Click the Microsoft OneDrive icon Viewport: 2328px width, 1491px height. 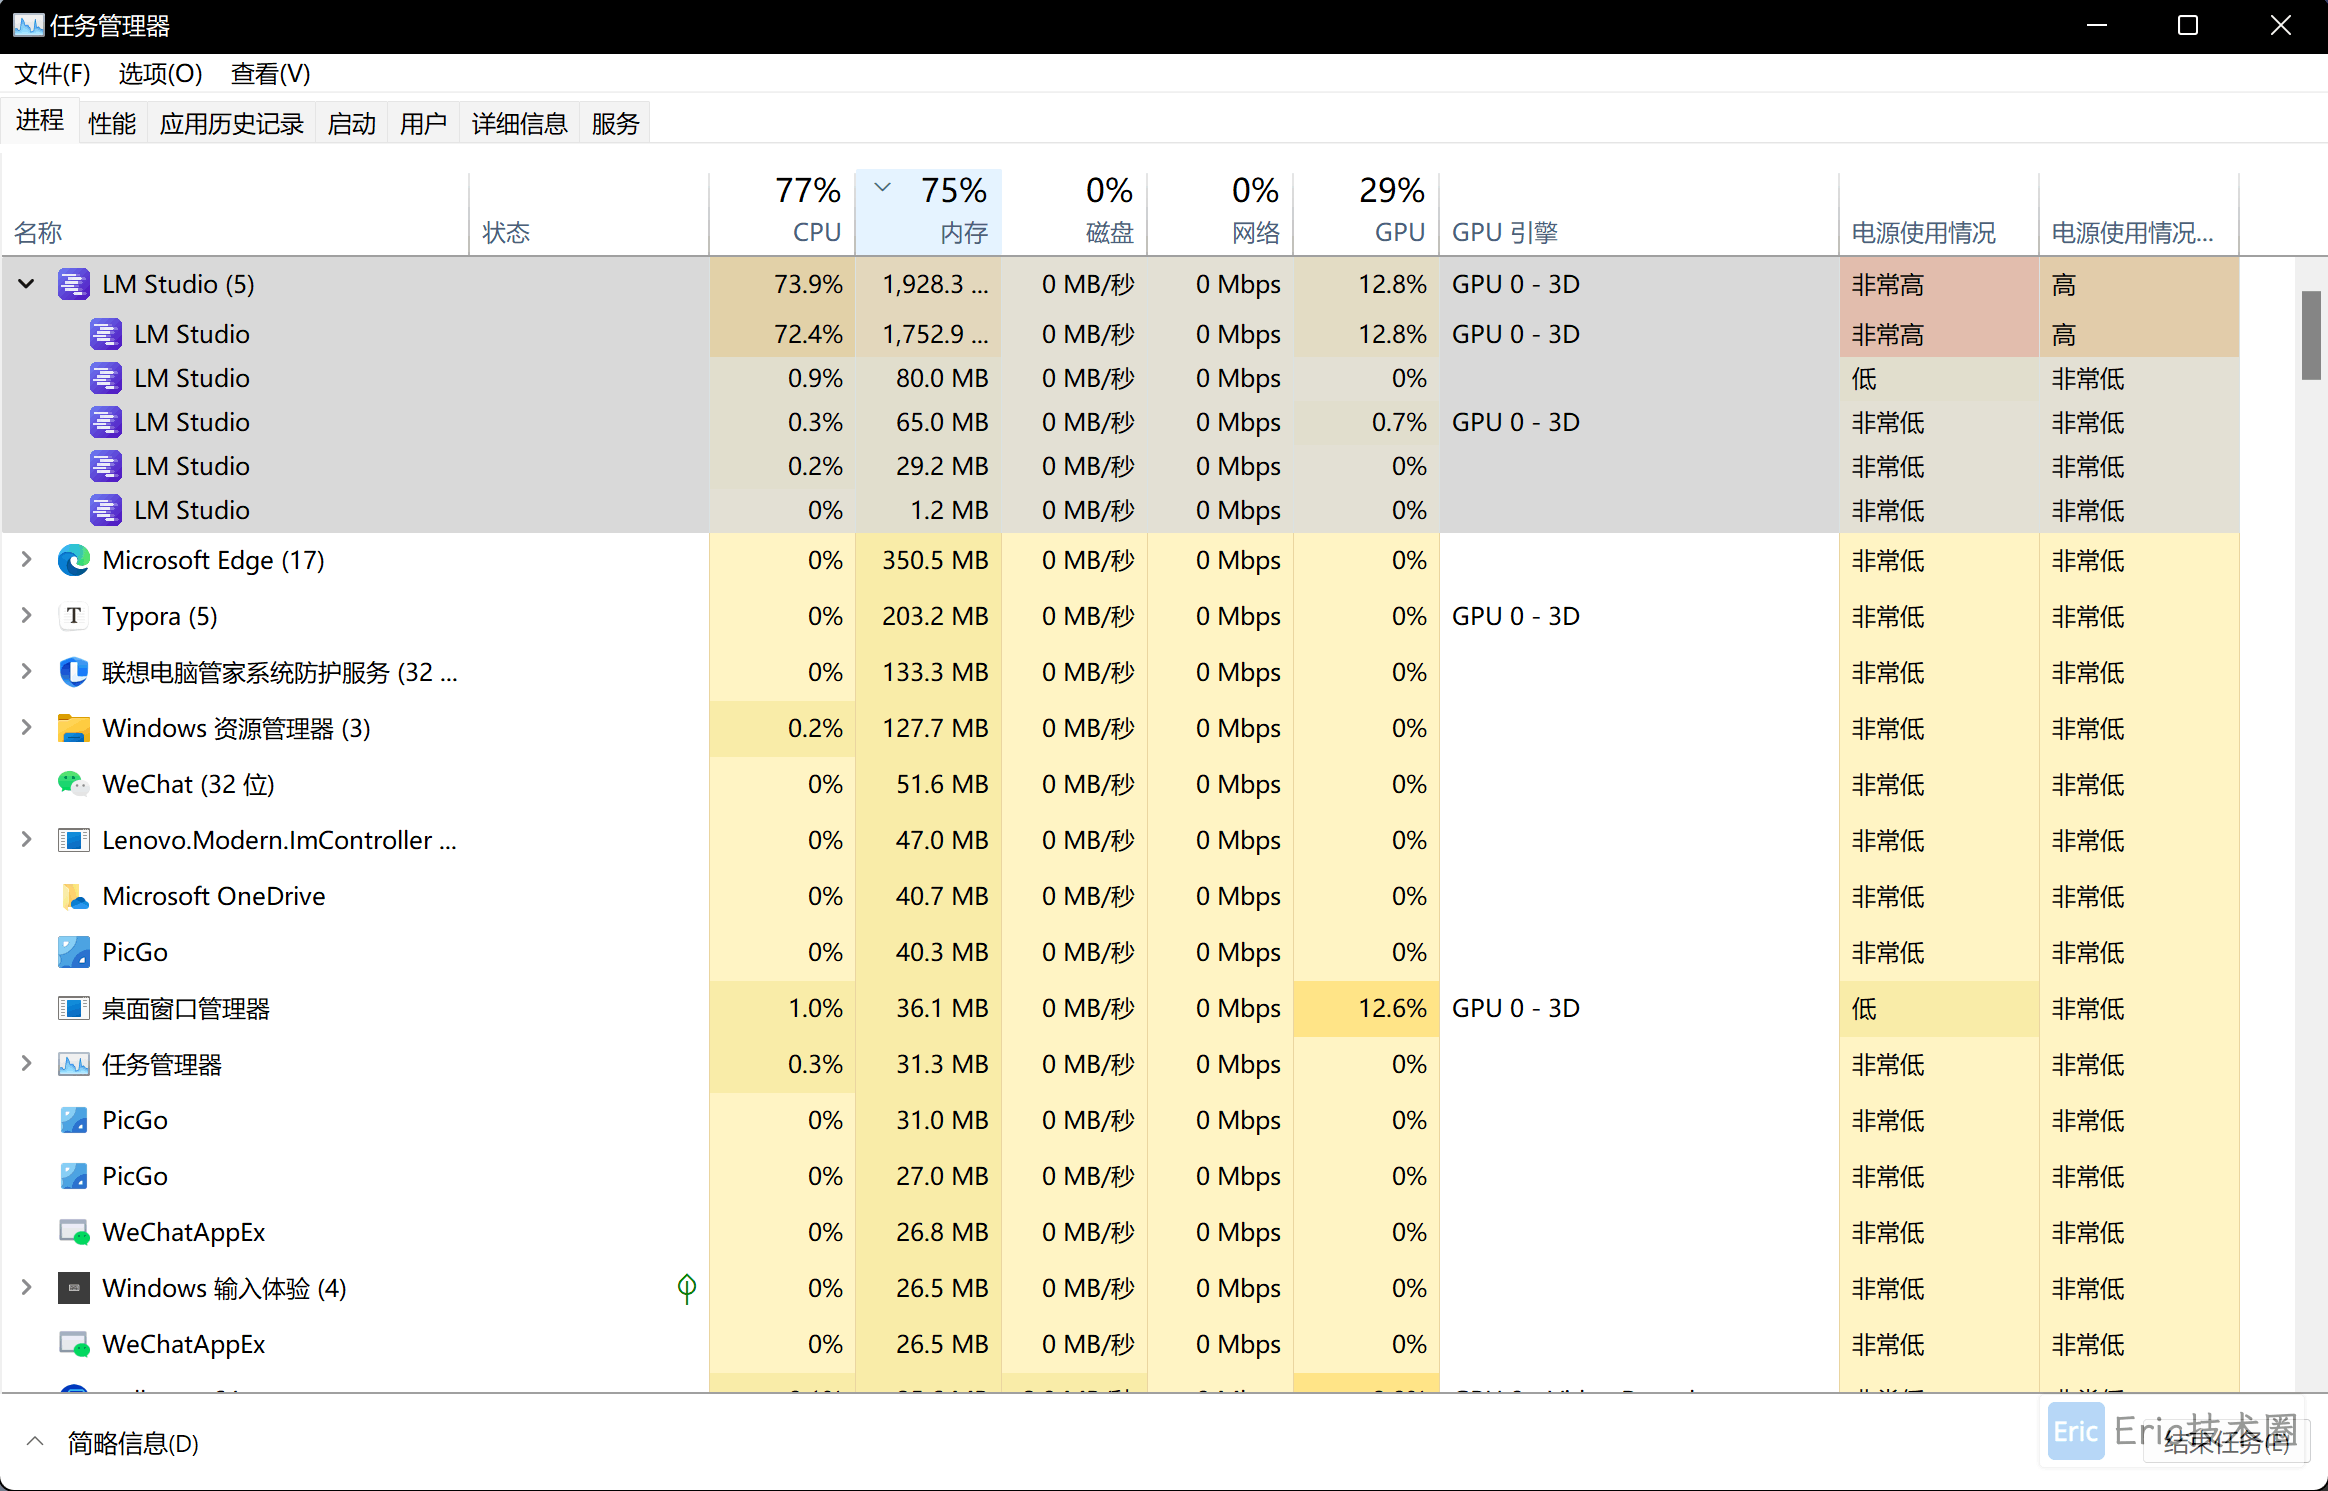point(74,896)
